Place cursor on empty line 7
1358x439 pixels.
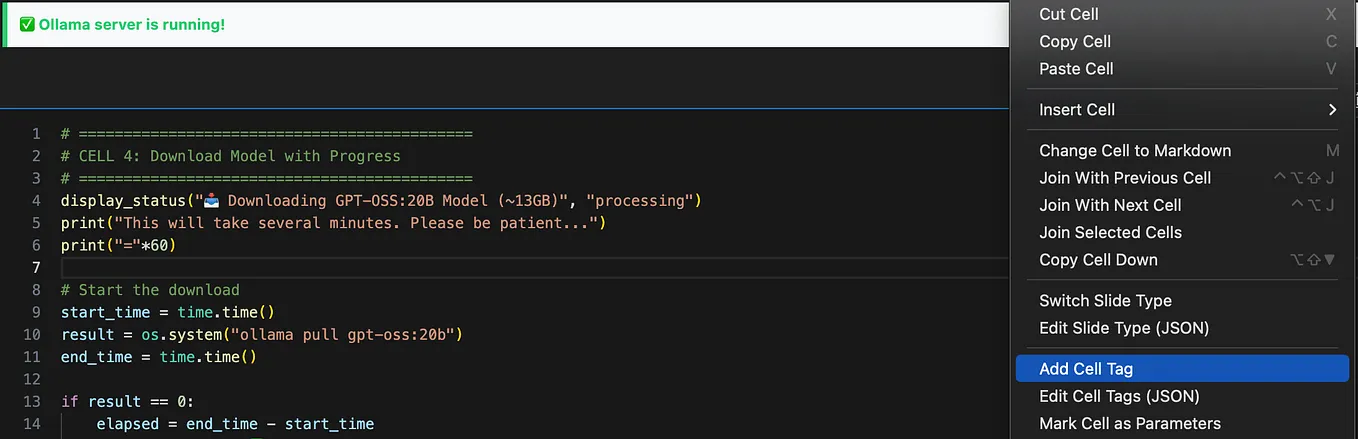(x=534, y=267)
